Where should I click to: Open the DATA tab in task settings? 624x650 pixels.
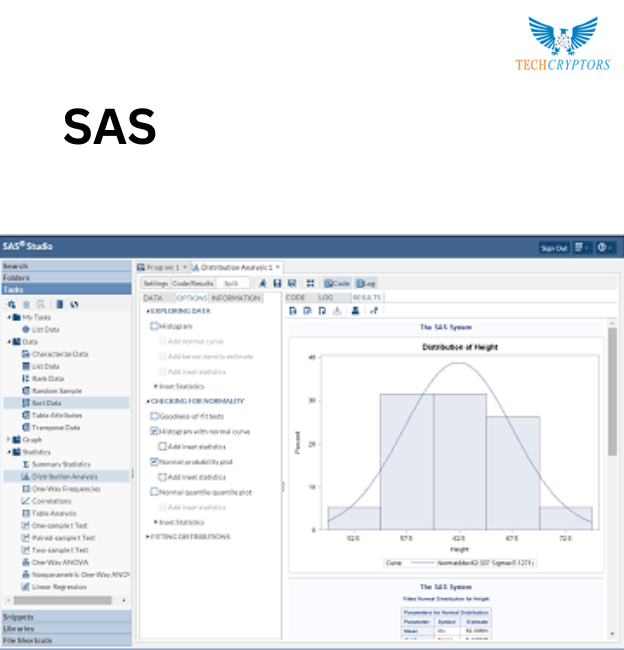coord(153,298)
